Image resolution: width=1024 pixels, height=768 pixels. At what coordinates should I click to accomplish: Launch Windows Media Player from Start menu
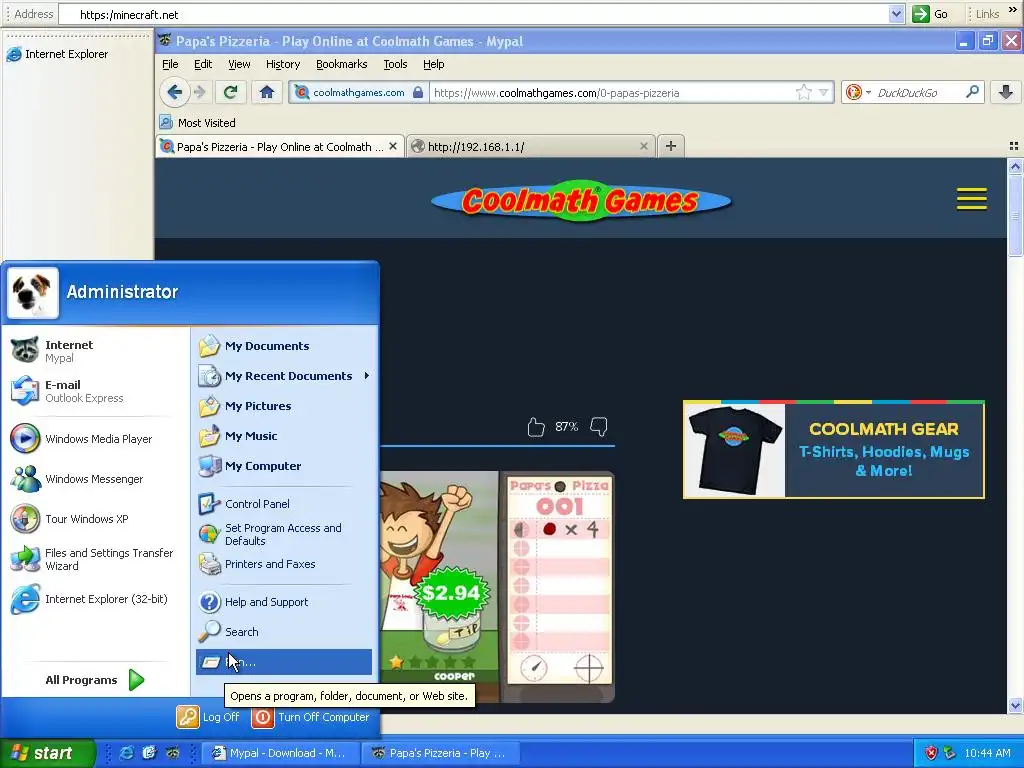[x=95, y=439]
